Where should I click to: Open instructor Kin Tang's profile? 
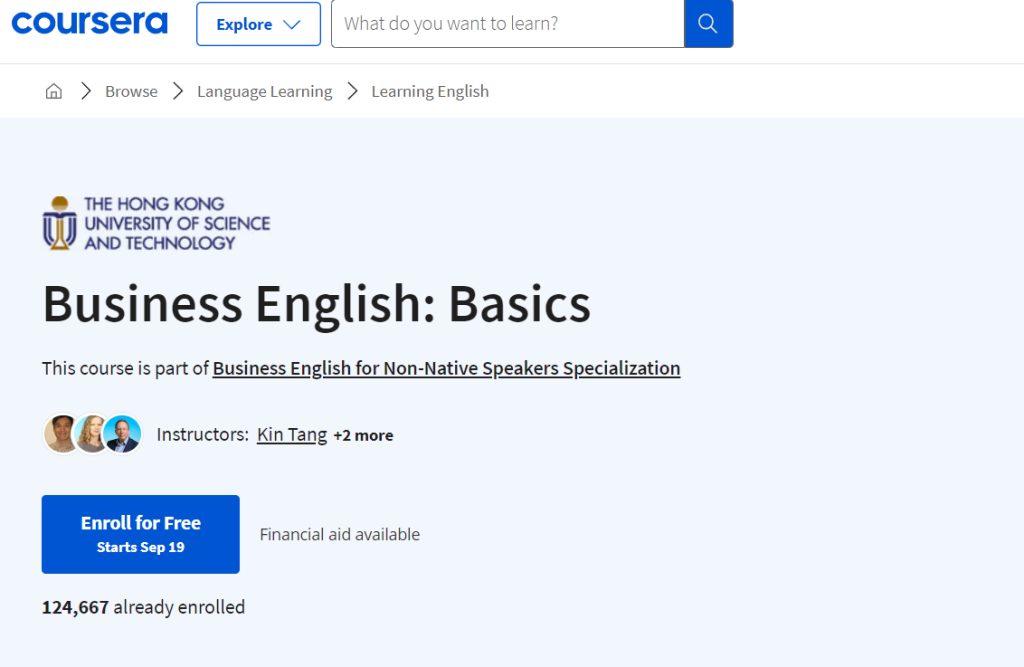(291, 434)
